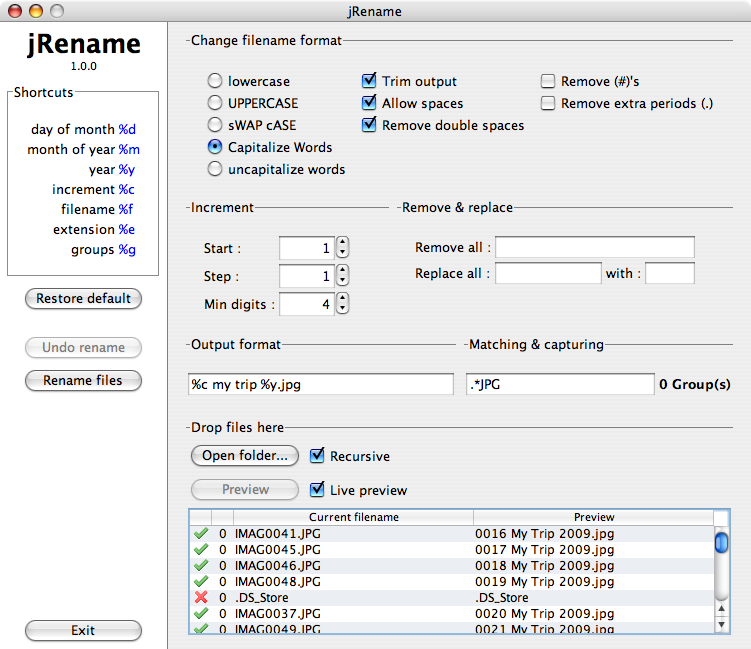Viewport: 751px width, 649px height.
Task: Click the Output format text field
Action: pyautogui.click(x=321, y=384)
